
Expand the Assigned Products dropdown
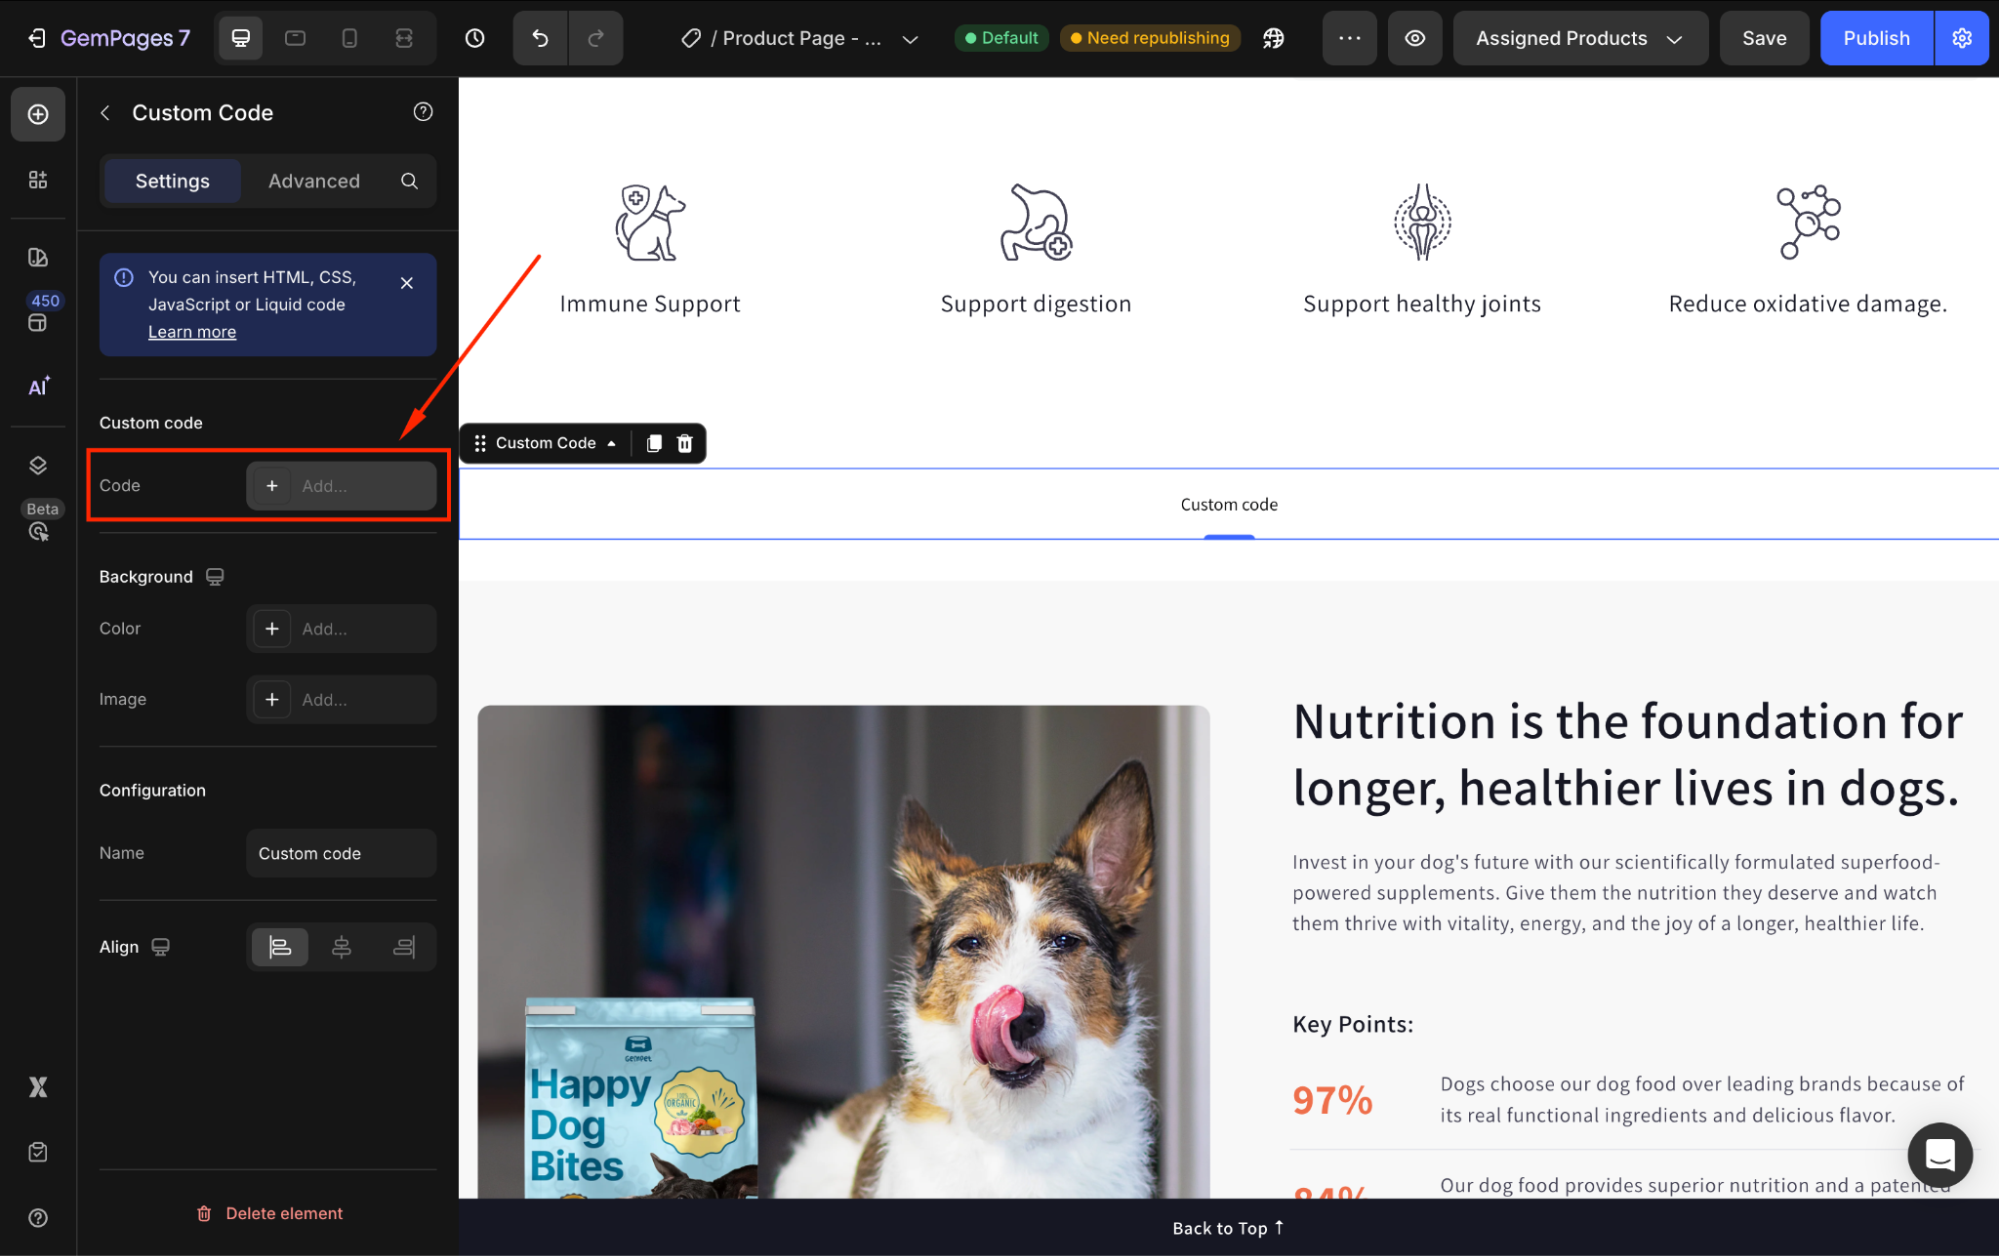(x=1579, y=38)
